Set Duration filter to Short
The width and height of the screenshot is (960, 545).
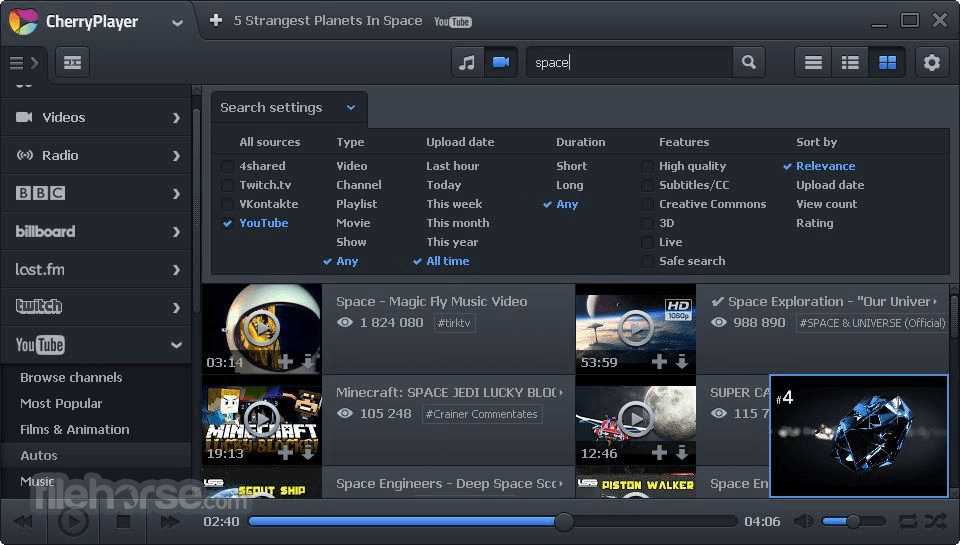pyautogui.click(x=571, y=166)
